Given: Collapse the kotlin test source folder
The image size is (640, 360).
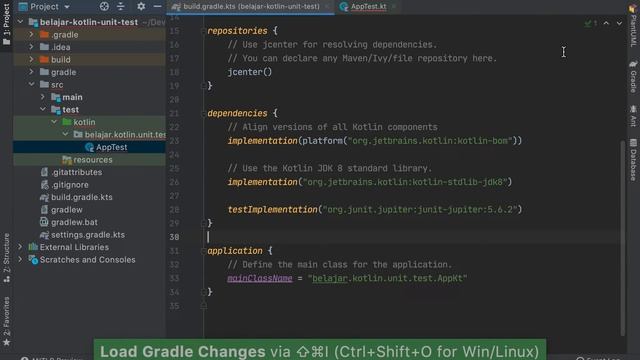Looking at the screenshot, I should pyautogui.click(x=54, y=122).
